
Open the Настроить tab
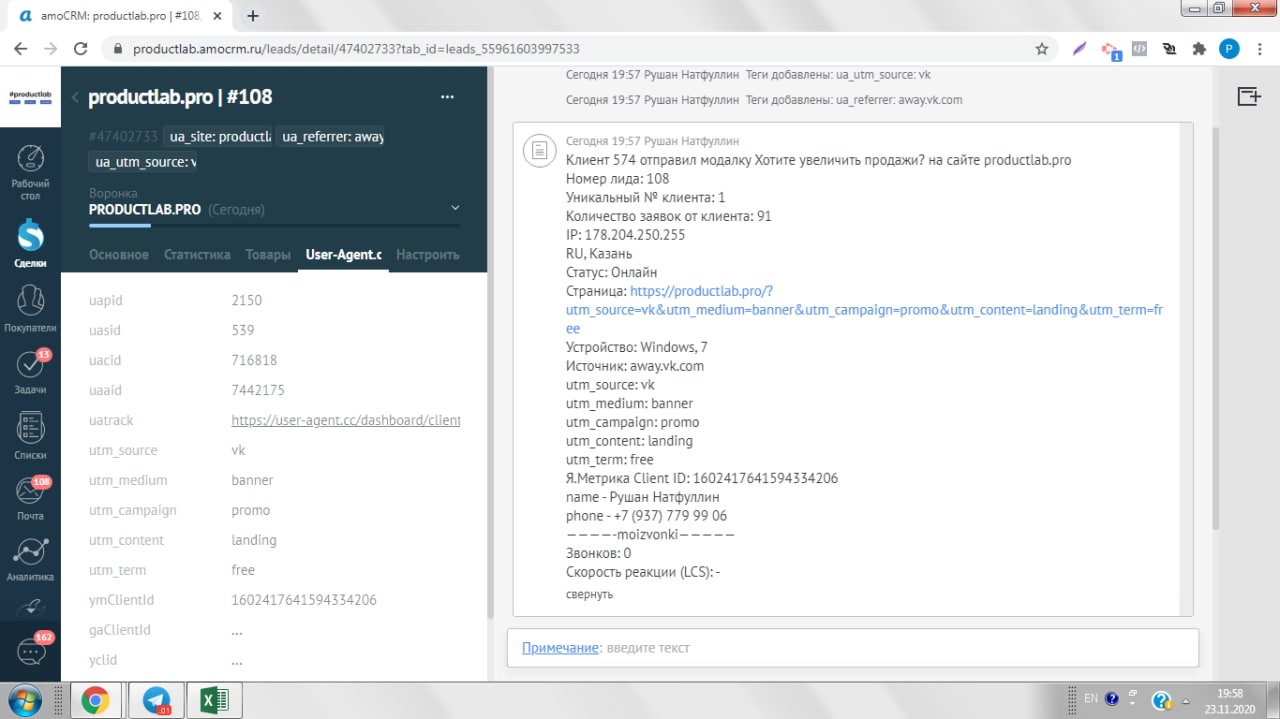tap(428, 255)
